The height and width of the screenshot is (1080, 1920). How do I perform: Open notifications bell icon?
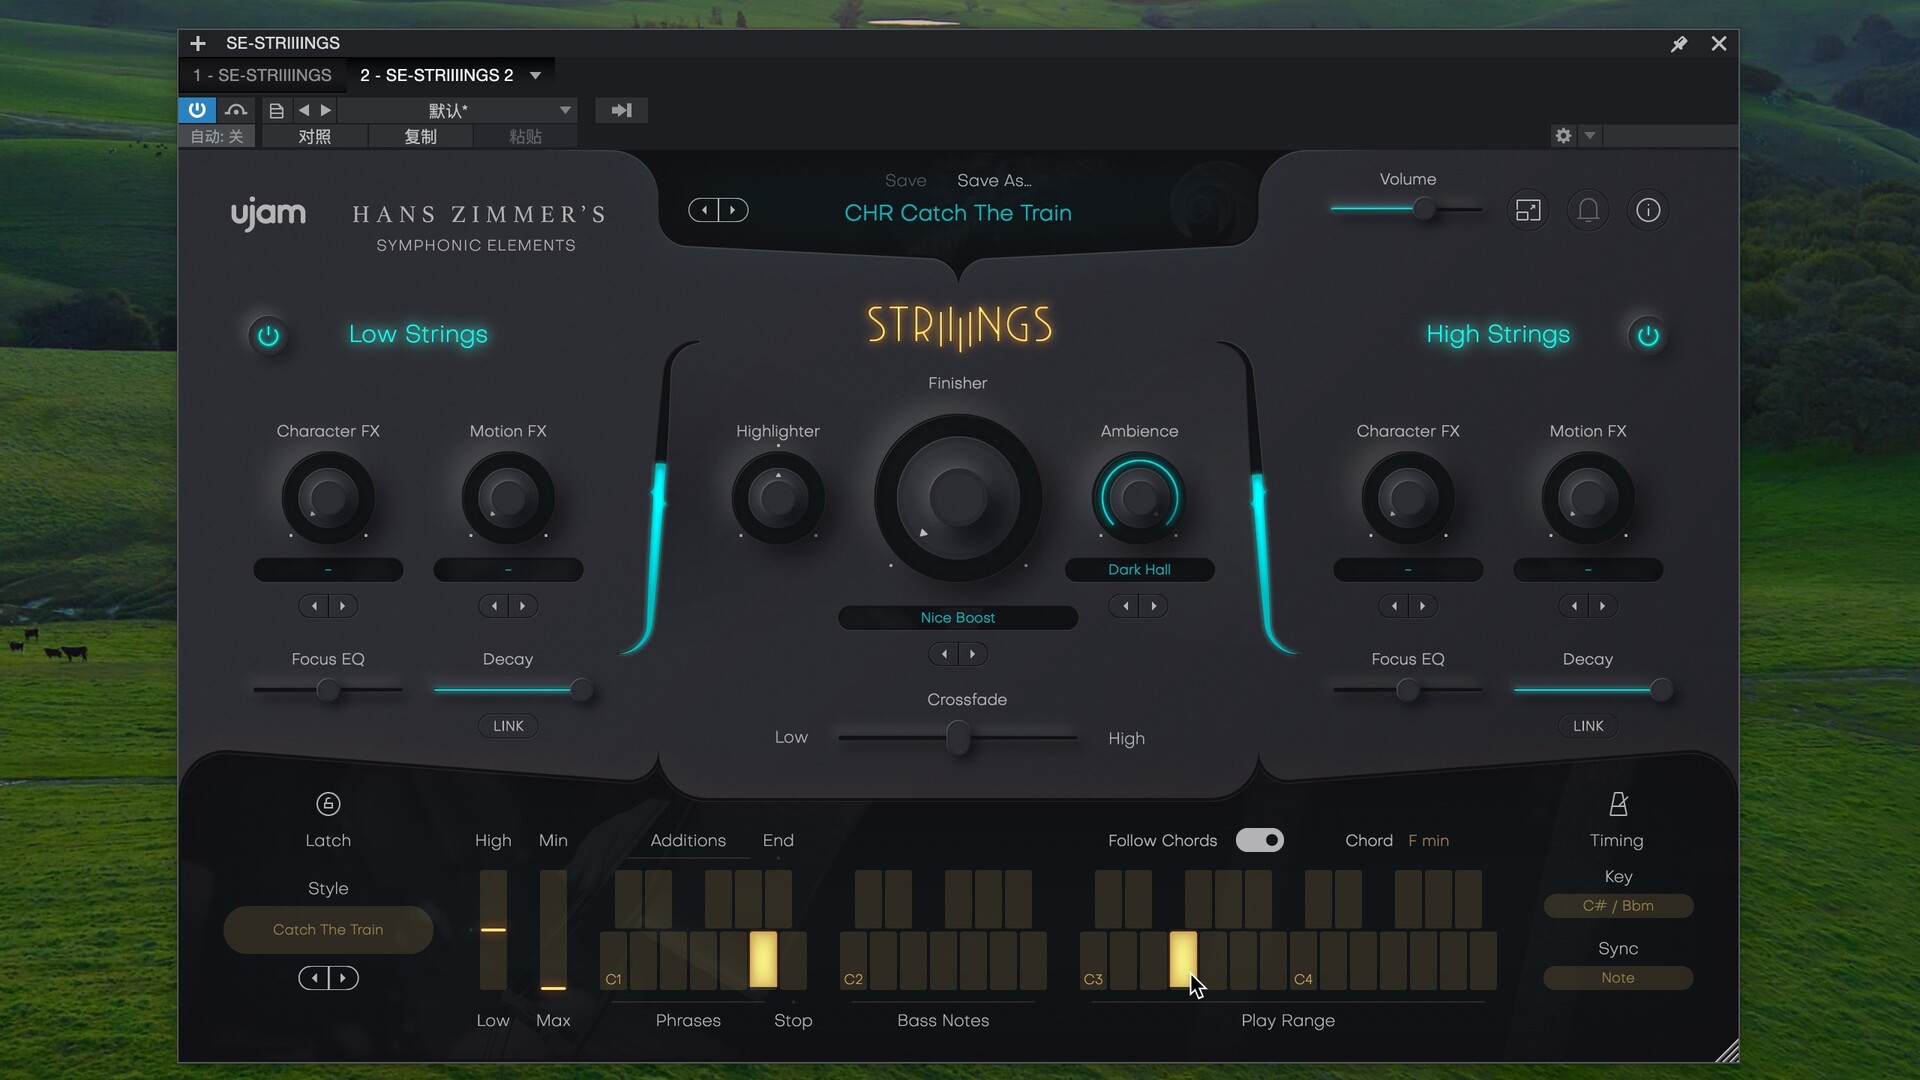pyautogui.click(x=1588, y=210)
